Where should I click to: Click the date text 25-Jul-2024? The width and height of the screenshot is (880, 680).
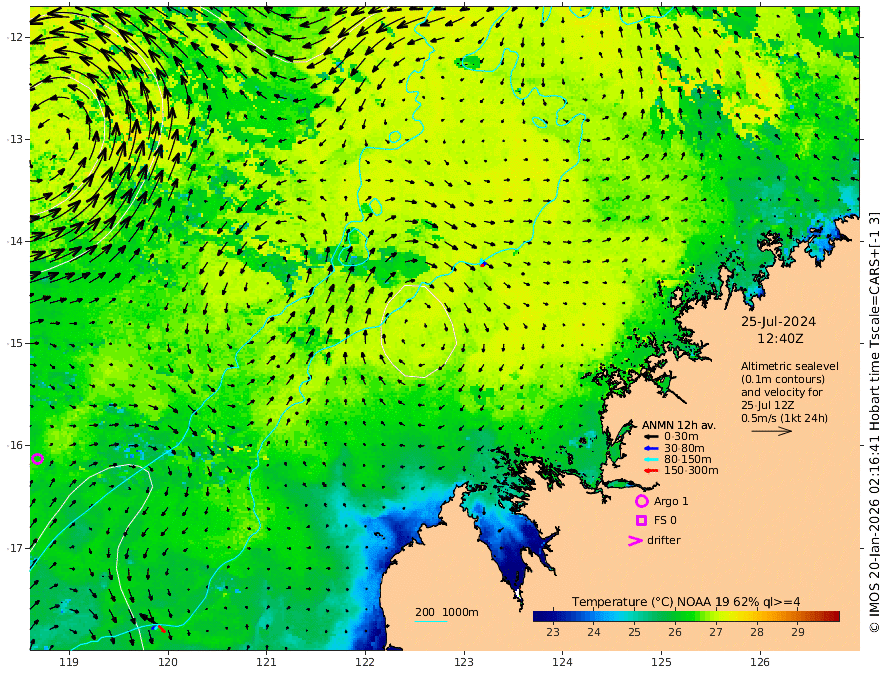pyautogui.click(x=778, y=321)
